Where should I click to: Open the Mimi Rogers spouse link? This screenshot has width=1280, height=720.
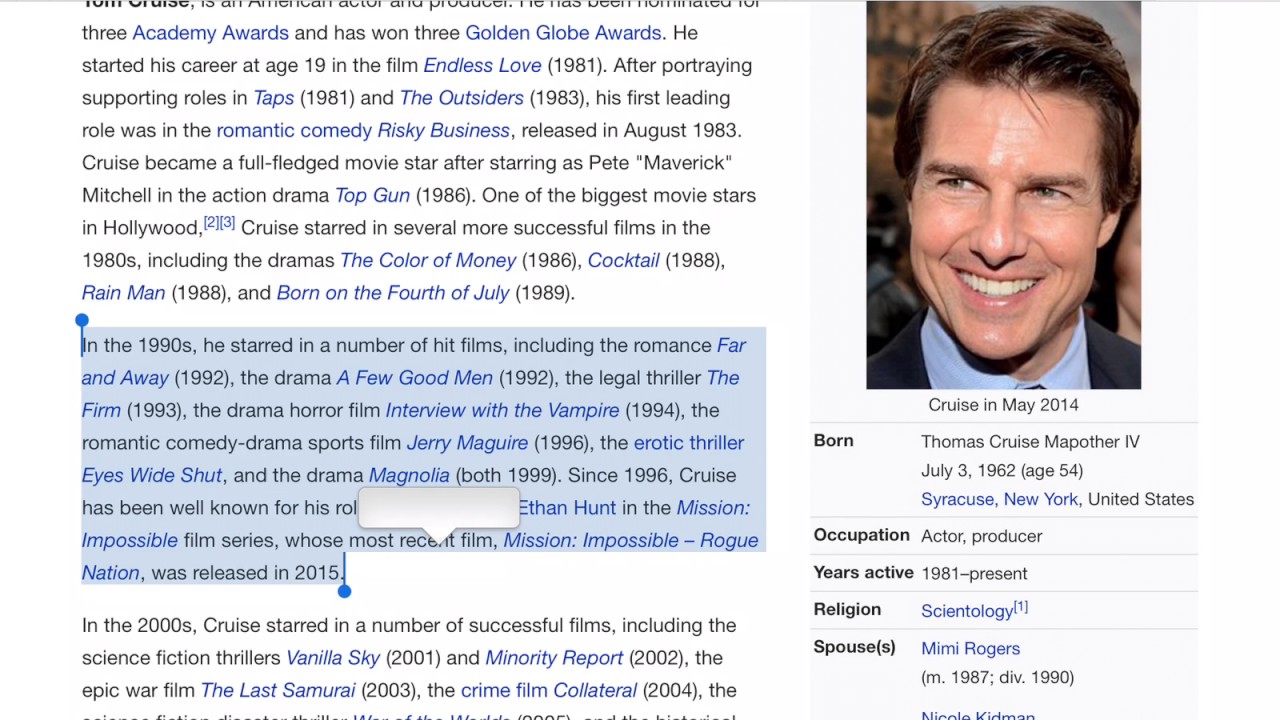(970, 648)
